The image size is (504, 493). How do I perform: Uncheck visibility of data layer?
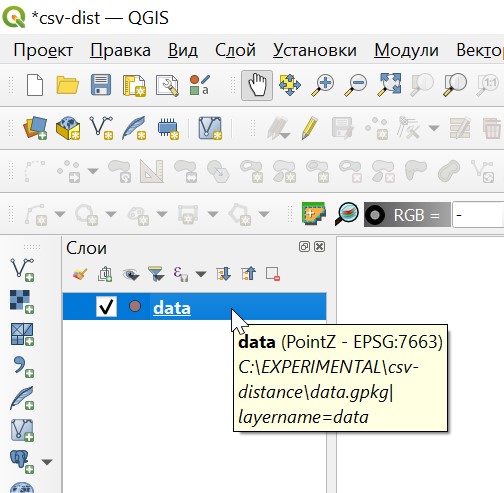(106, 307)
